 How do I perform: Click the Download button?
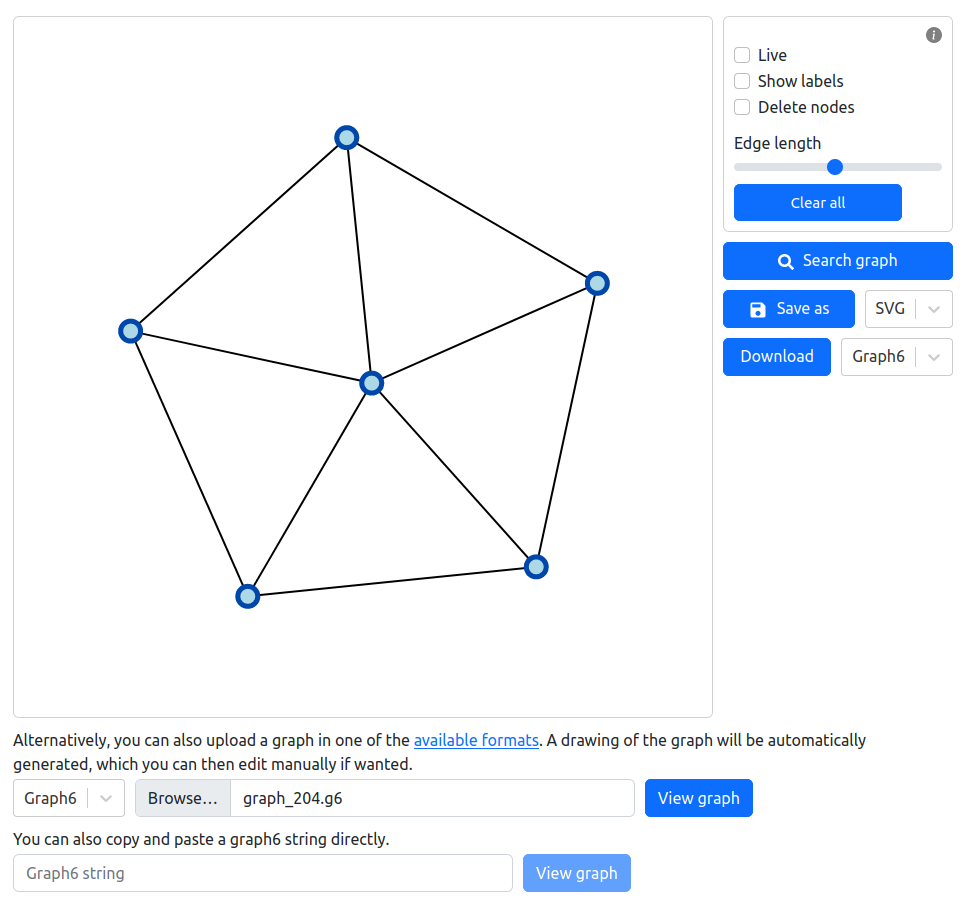[776, 357]
